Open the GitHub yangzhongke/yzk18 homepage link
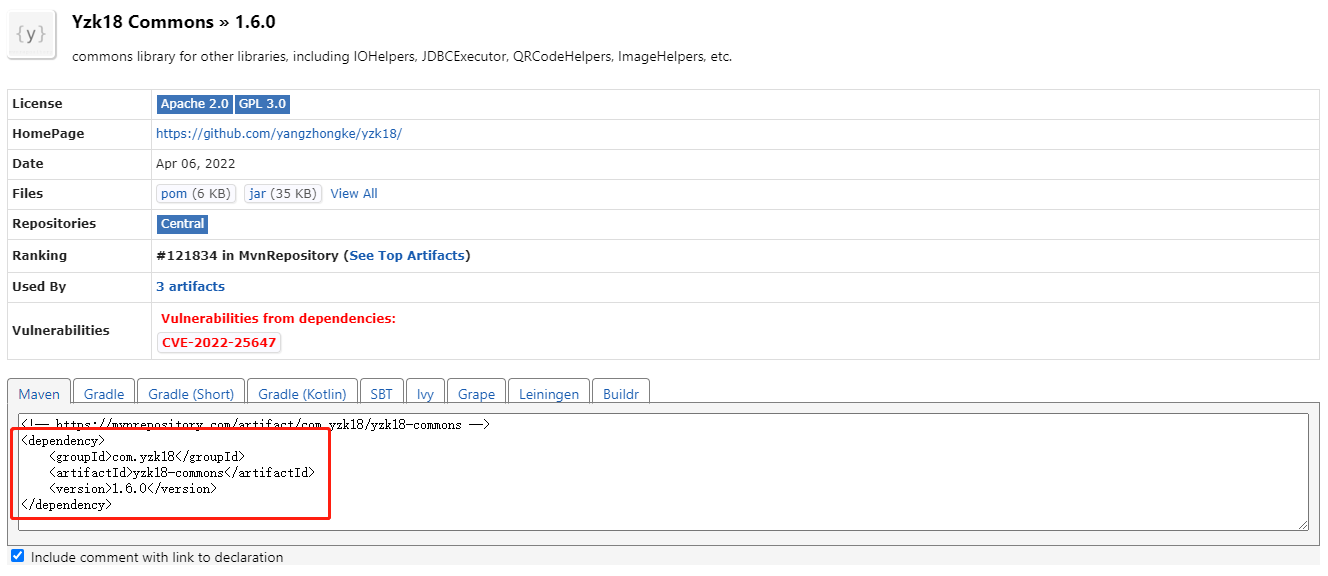 tap(279, 134)
